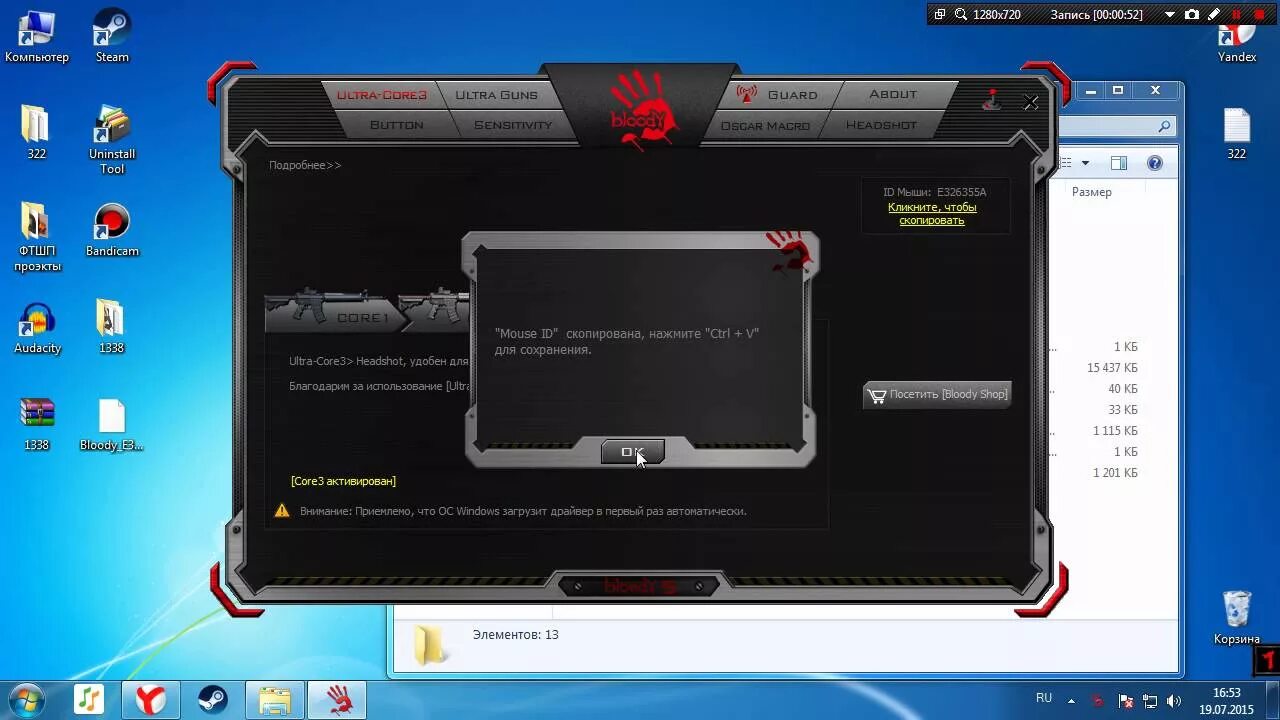Switch to the Ultra Guns tab

496,95
